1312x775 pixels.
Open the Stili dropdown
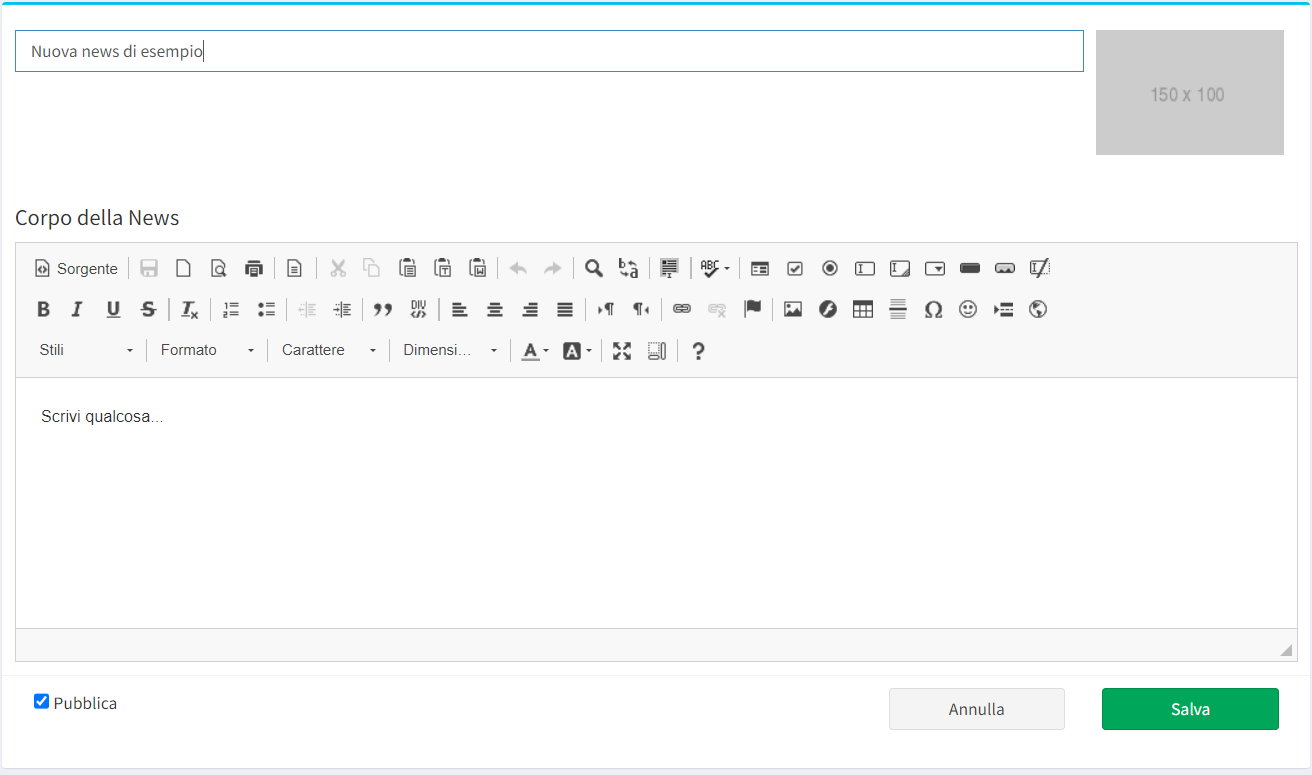86,351
